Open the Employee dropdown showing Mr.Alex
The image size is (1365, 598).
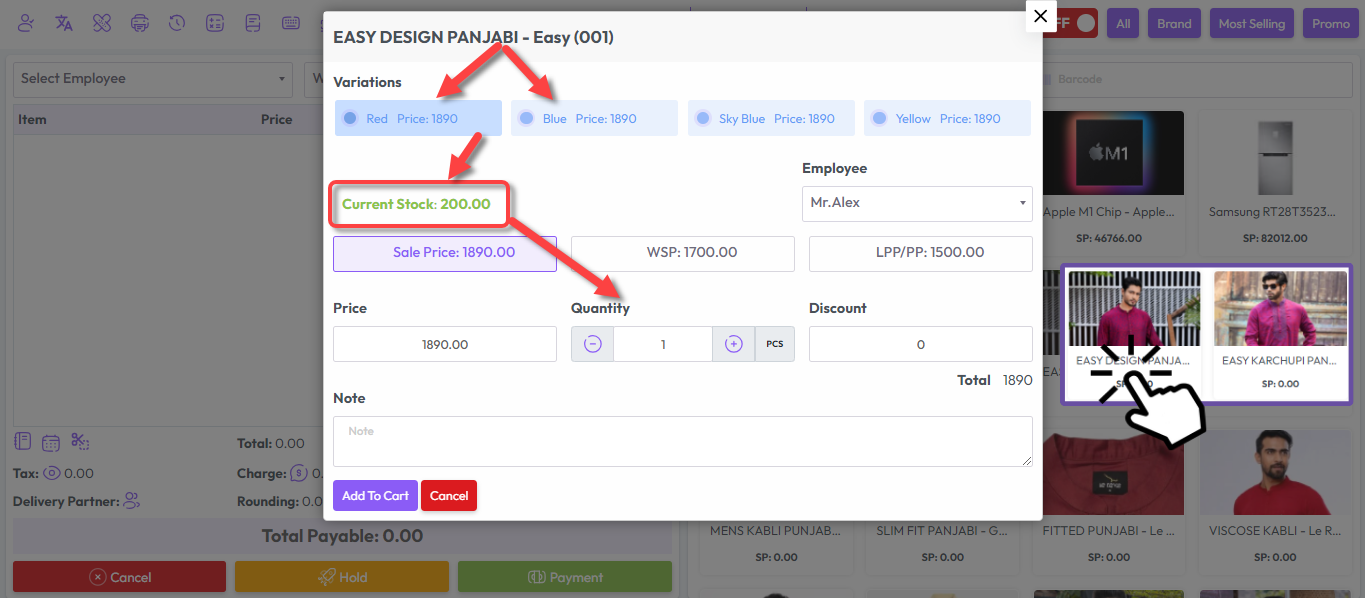coord(916,204)
